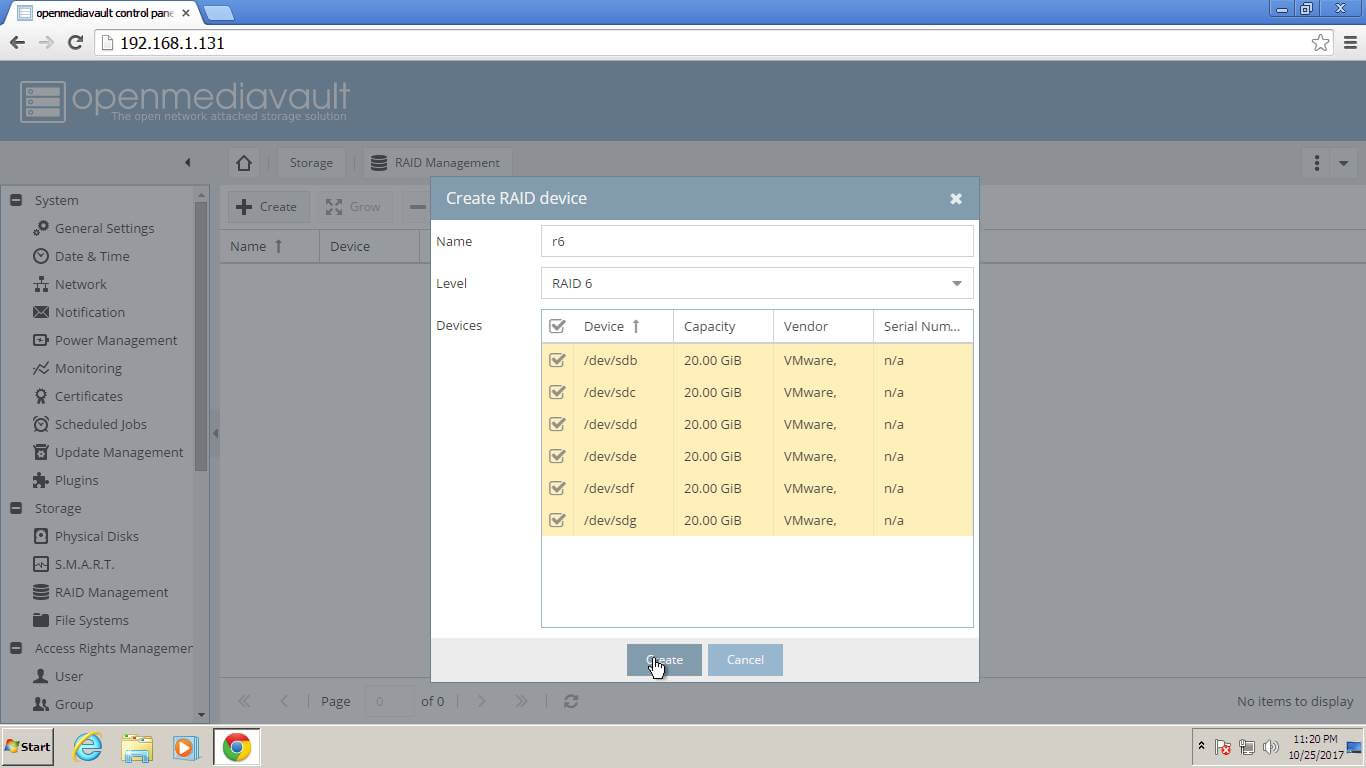Click the Scheduled Jobs alarm icon
This screenshot has height=768, width=1366.
(41, 424)
